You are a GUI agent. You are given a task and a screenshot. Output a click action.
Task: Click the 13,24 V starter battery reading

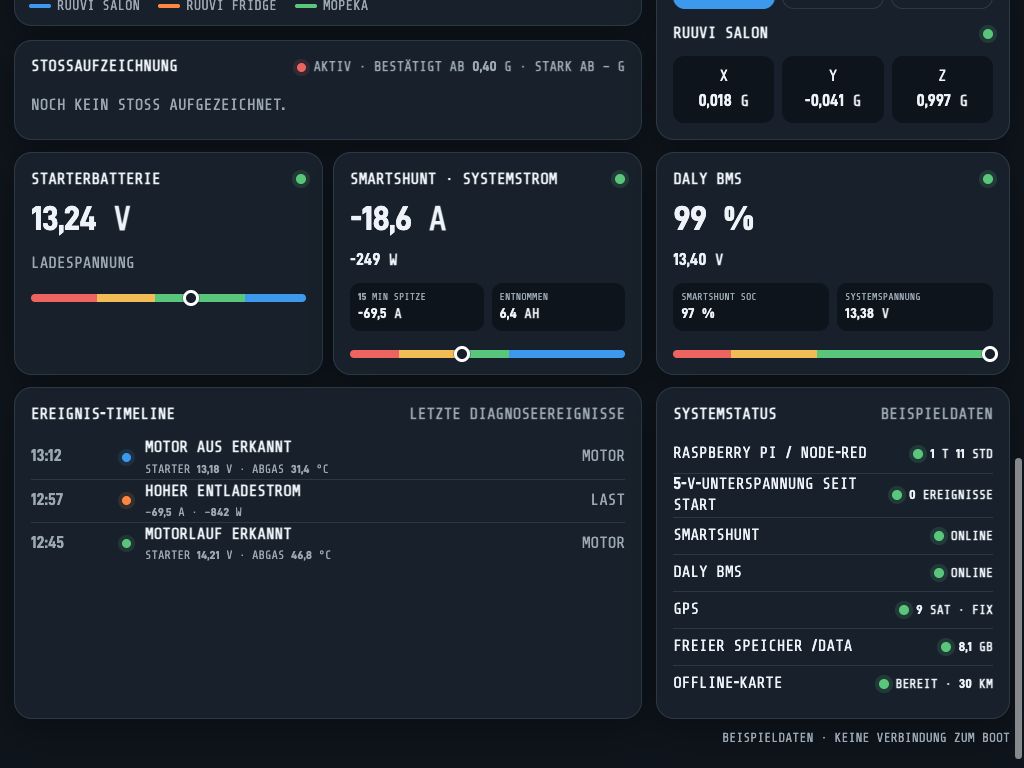(81, 219)
